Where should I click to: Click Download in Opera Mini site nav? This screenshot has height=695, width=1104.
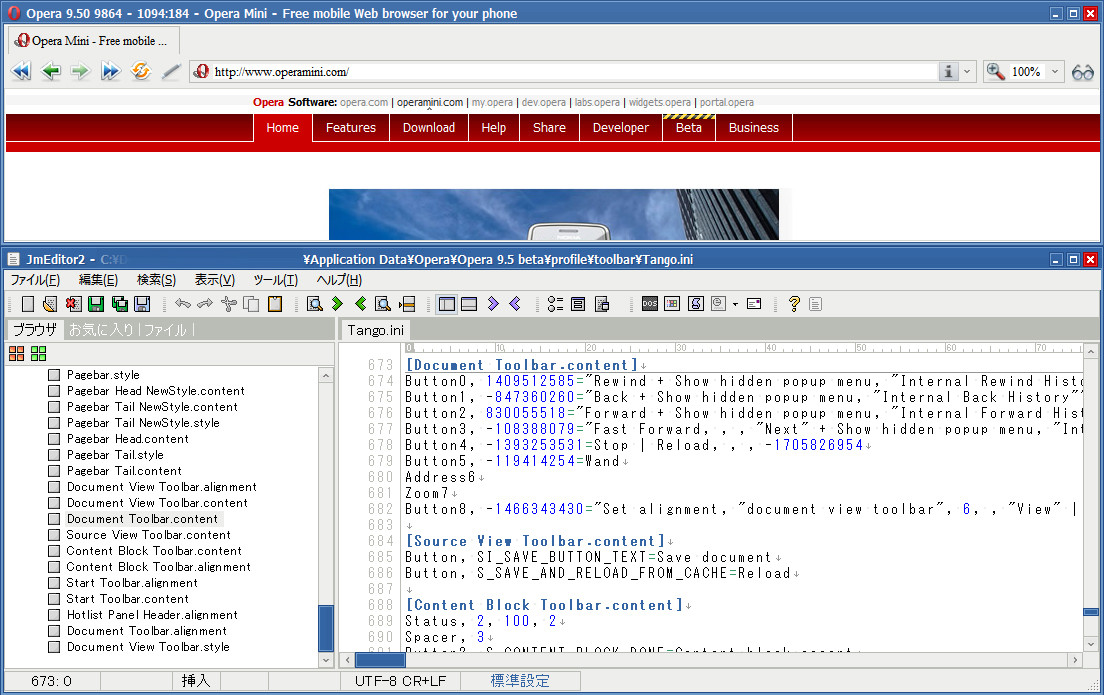click(429, 127)
